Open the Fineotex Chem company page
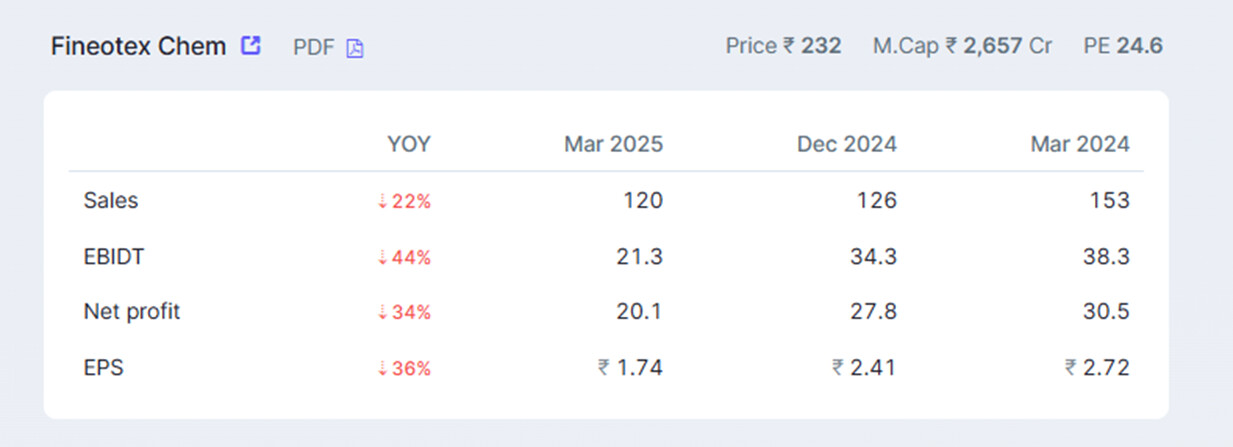The width and height of the screenshot is (1233, 447). coord(138,47)
